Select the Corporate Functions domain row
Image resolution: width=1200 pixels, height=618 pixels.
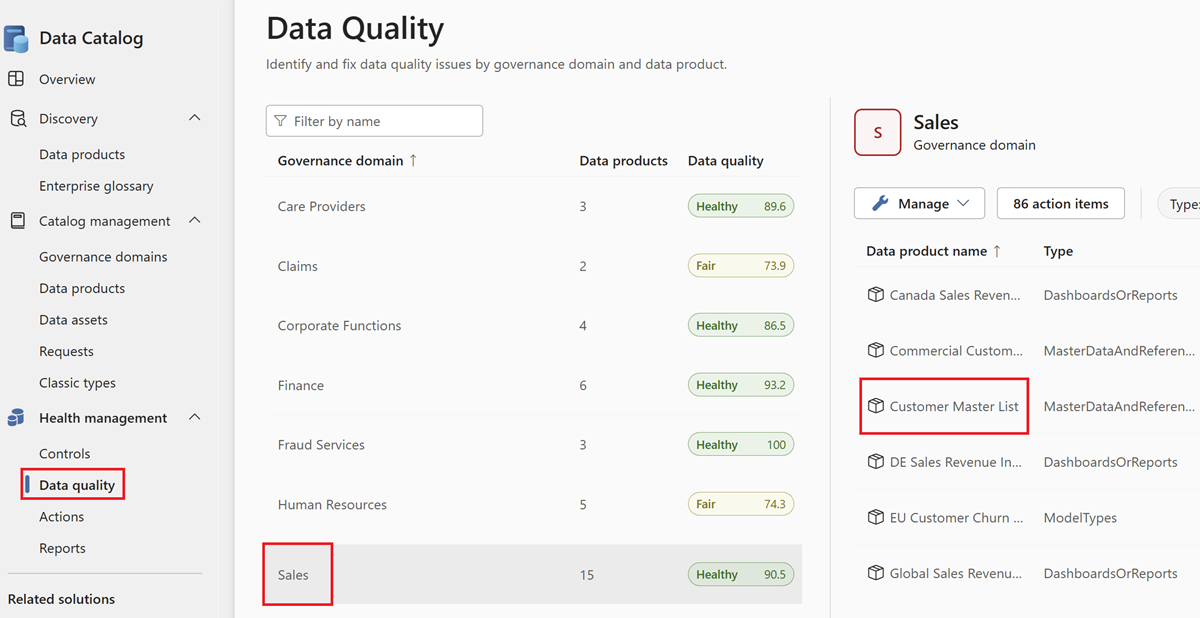[534, 325]
